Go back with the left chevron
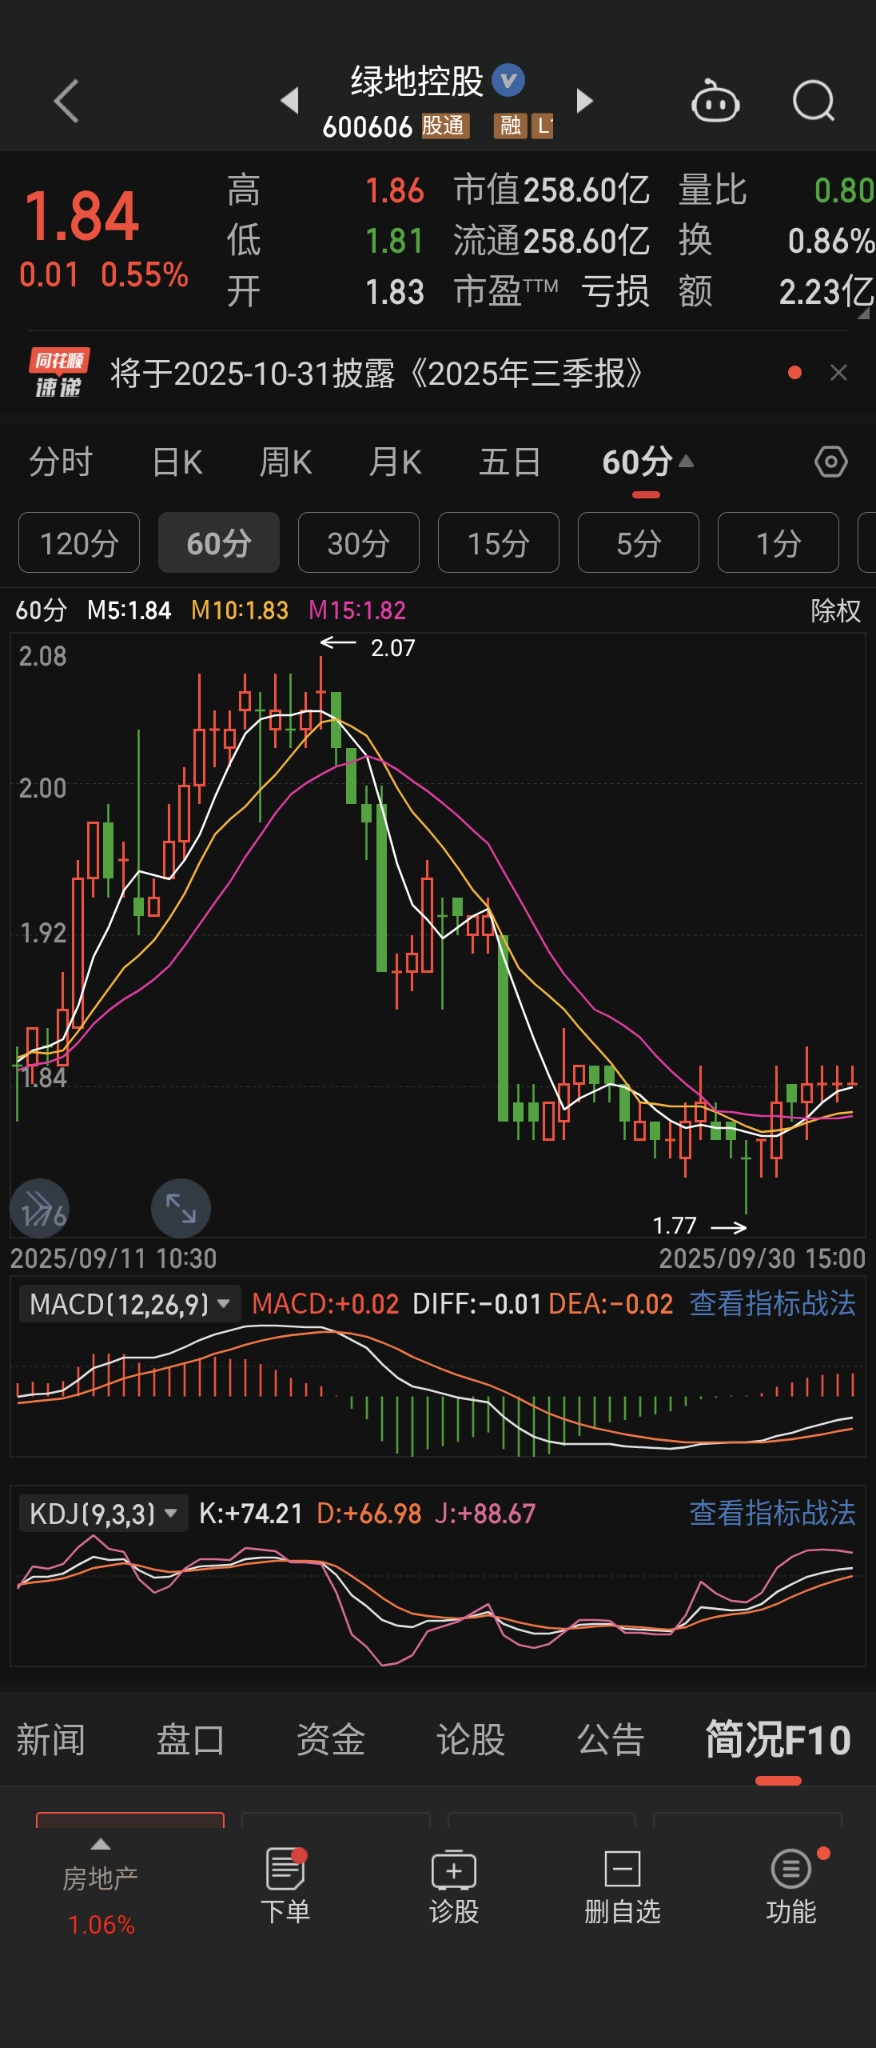The height and width of the screenshot is (2048, 876). pos(66,101)
